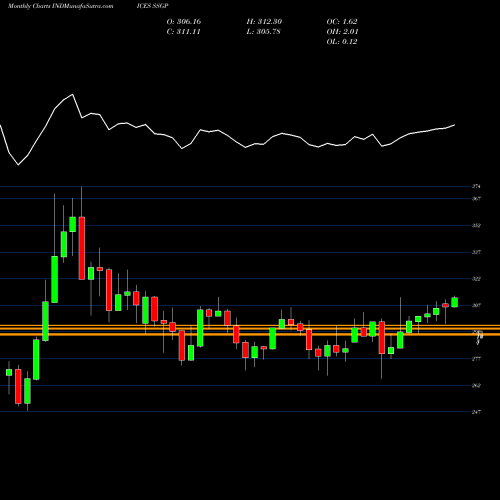This screenshot has height=500, width=500.
Task: Click the 322 price axis label
Action: [x=476, y=279]
